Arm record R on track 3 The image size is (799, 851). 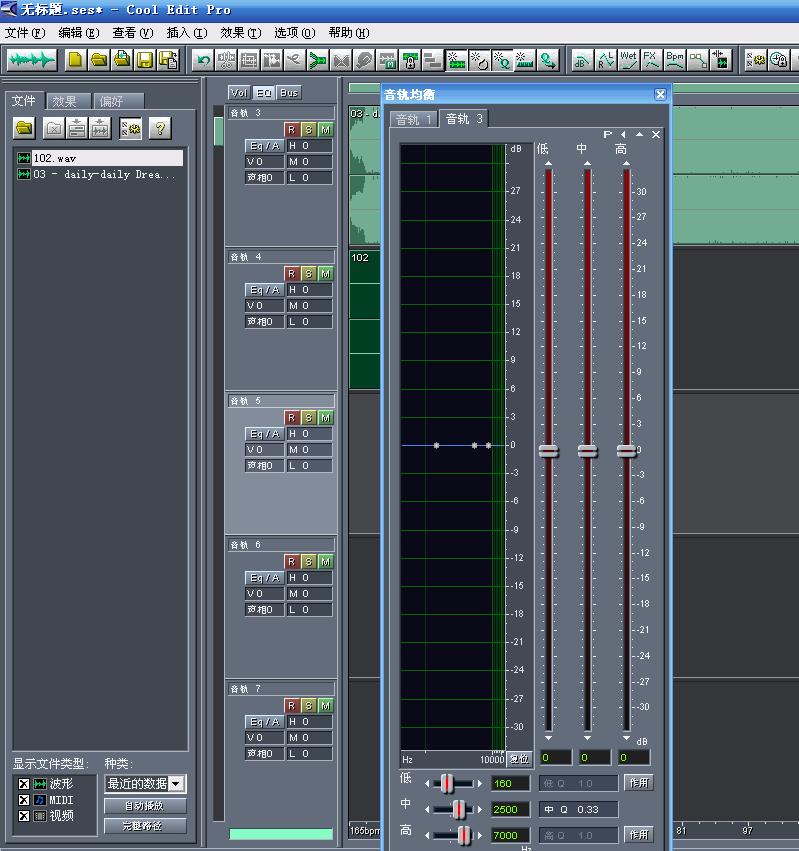(x=291, y=130)
